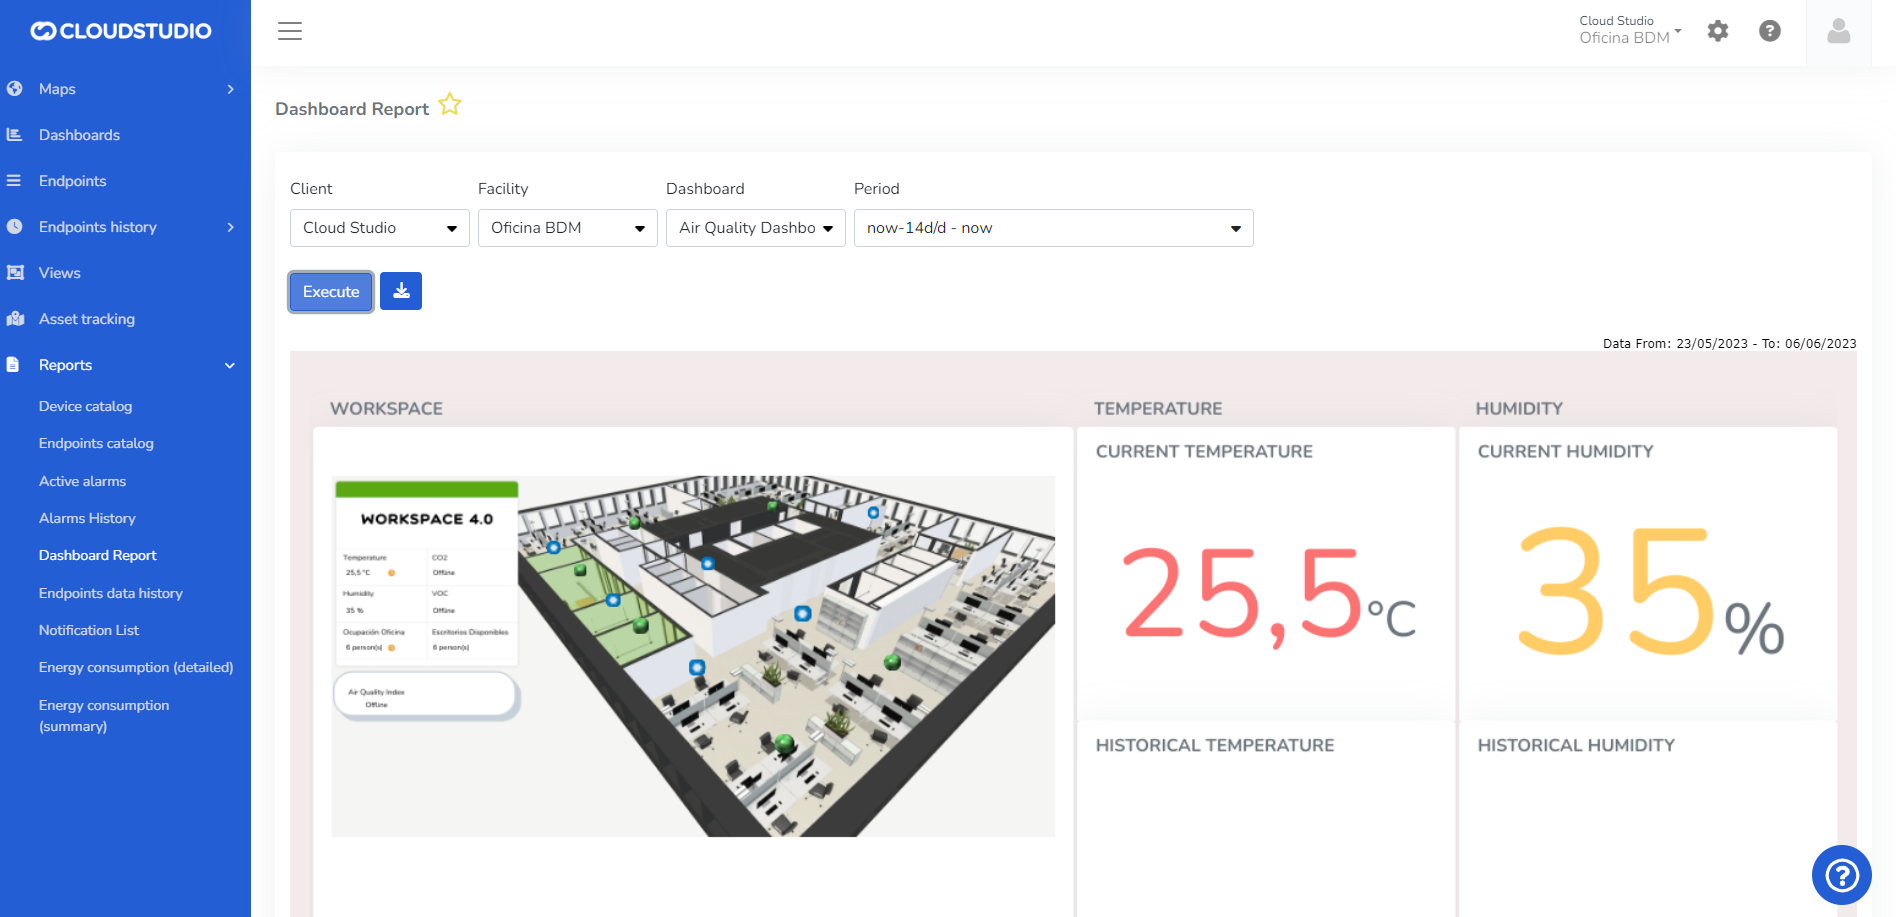This screenshot has height=917, width=1896.
Task: Click the Asset tracking sidebar icon
Action: tap(15, 319)
